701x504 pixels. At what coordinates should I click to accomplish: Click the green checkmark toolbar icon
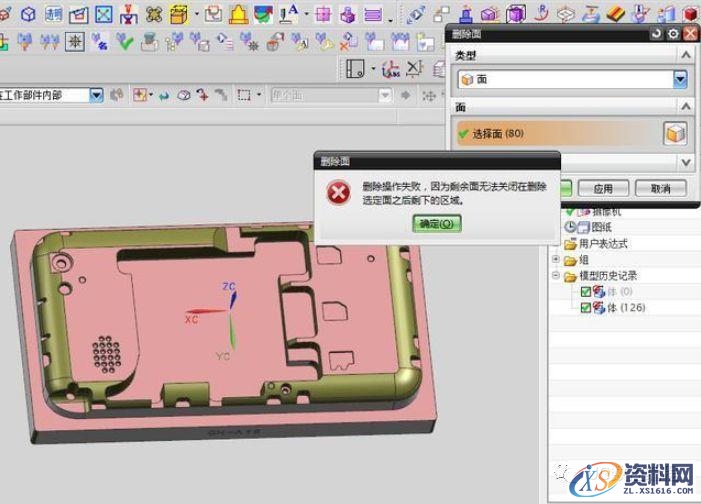(x=125, y=42)
